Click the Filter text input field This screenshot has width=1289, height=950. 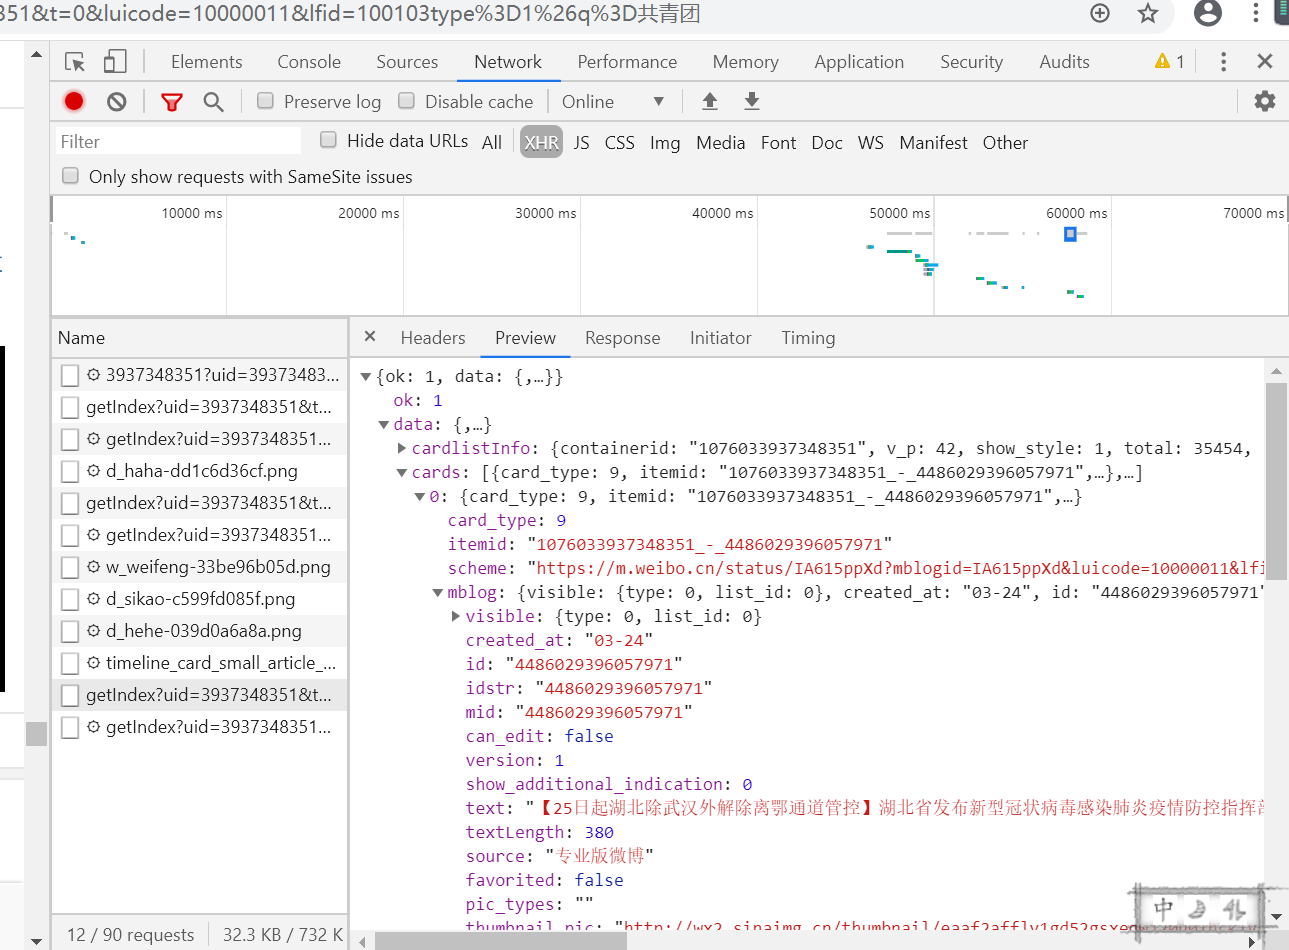(x=178, y=141)
